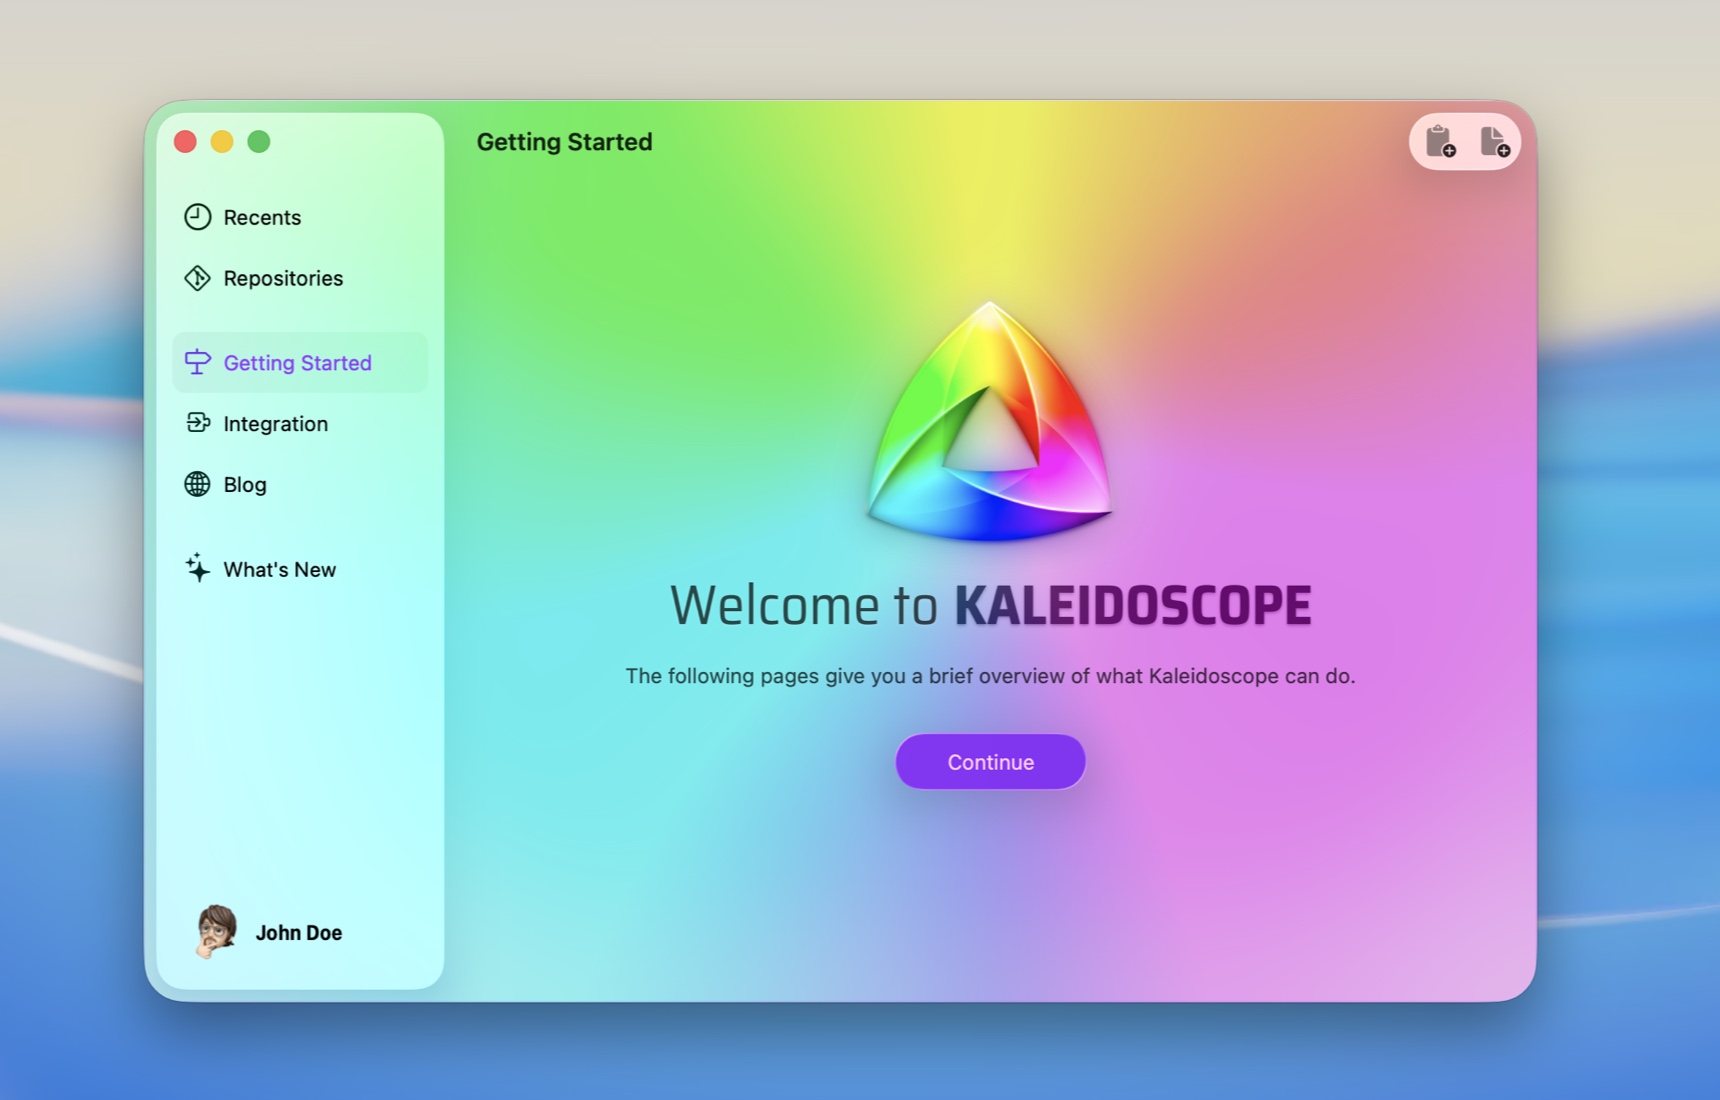This screenshot has height=1100, width=1720.
Task: Open Recents using the clock icon
Action: click(198, 216)
